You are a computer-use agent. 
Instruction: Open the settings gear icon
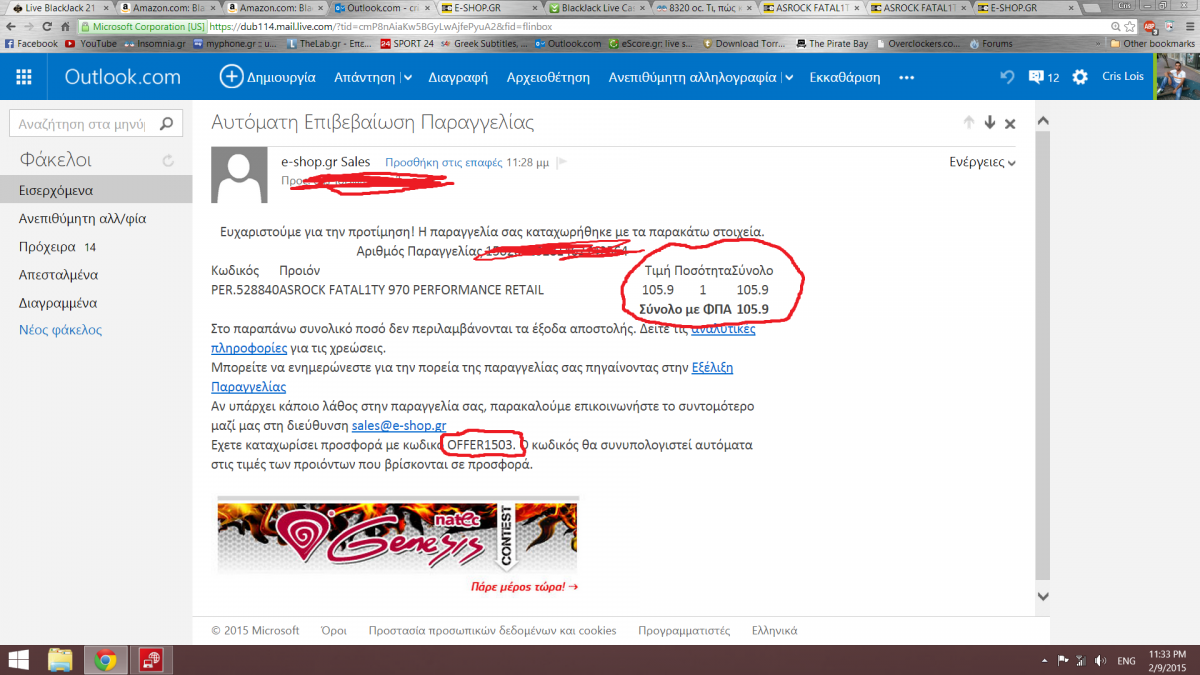point(1080,77)
